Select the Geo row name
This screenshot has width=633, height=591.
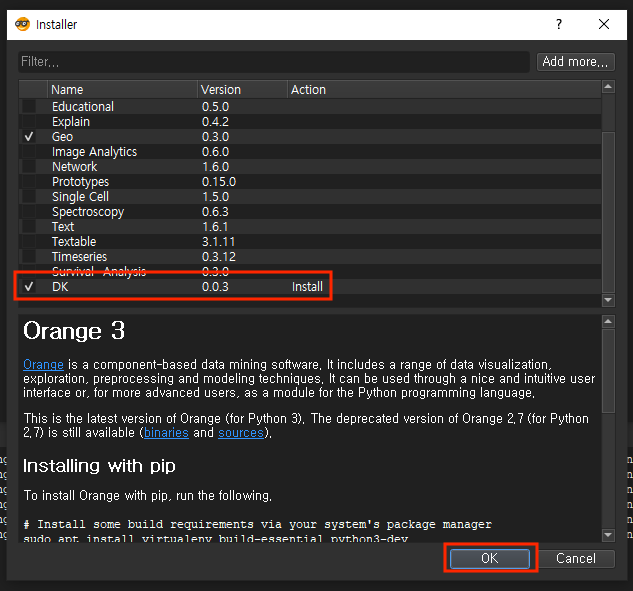(x=63, y=136)
